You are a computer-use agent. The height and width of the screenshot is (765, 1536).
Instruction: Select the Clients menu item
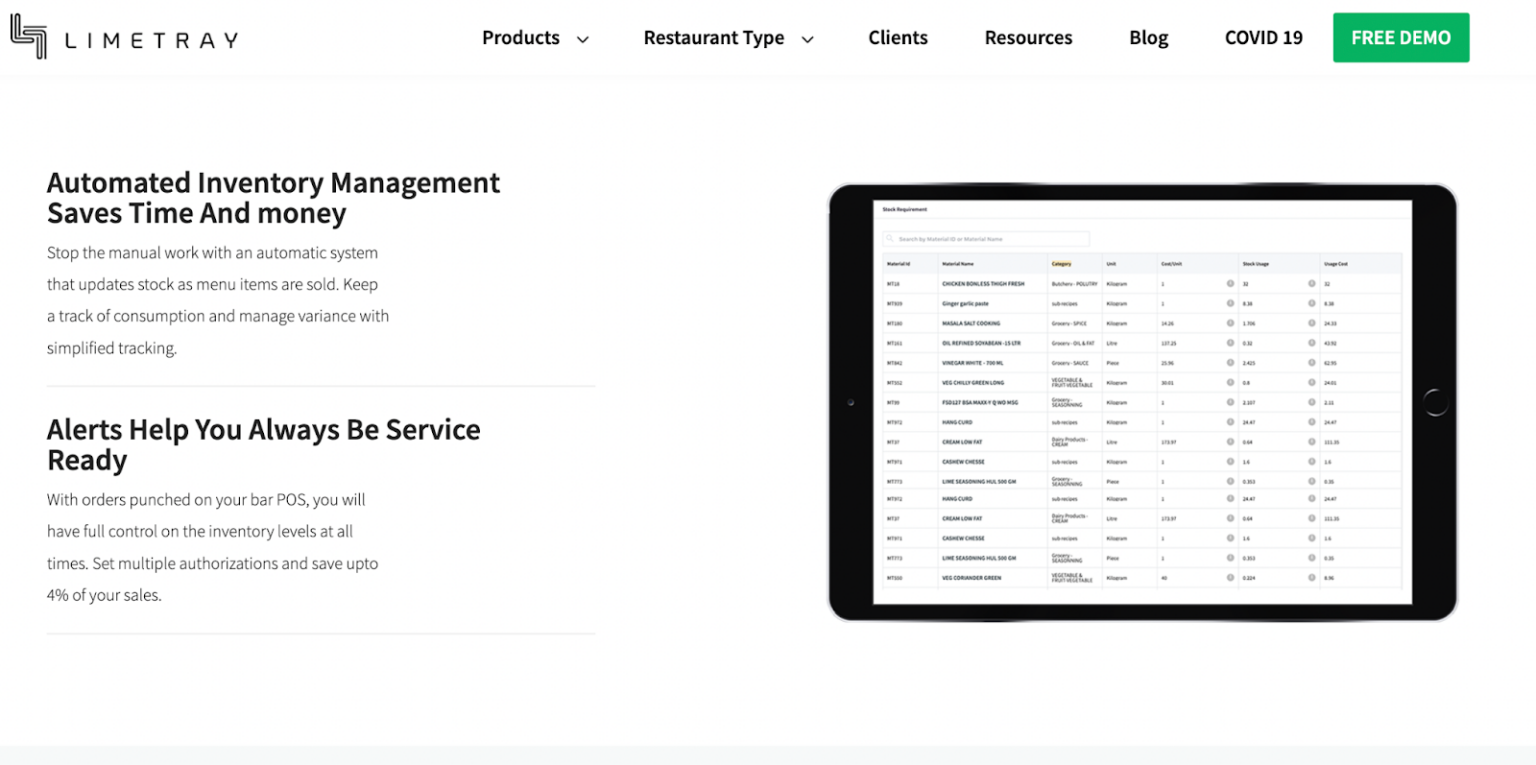click(897, 37)
